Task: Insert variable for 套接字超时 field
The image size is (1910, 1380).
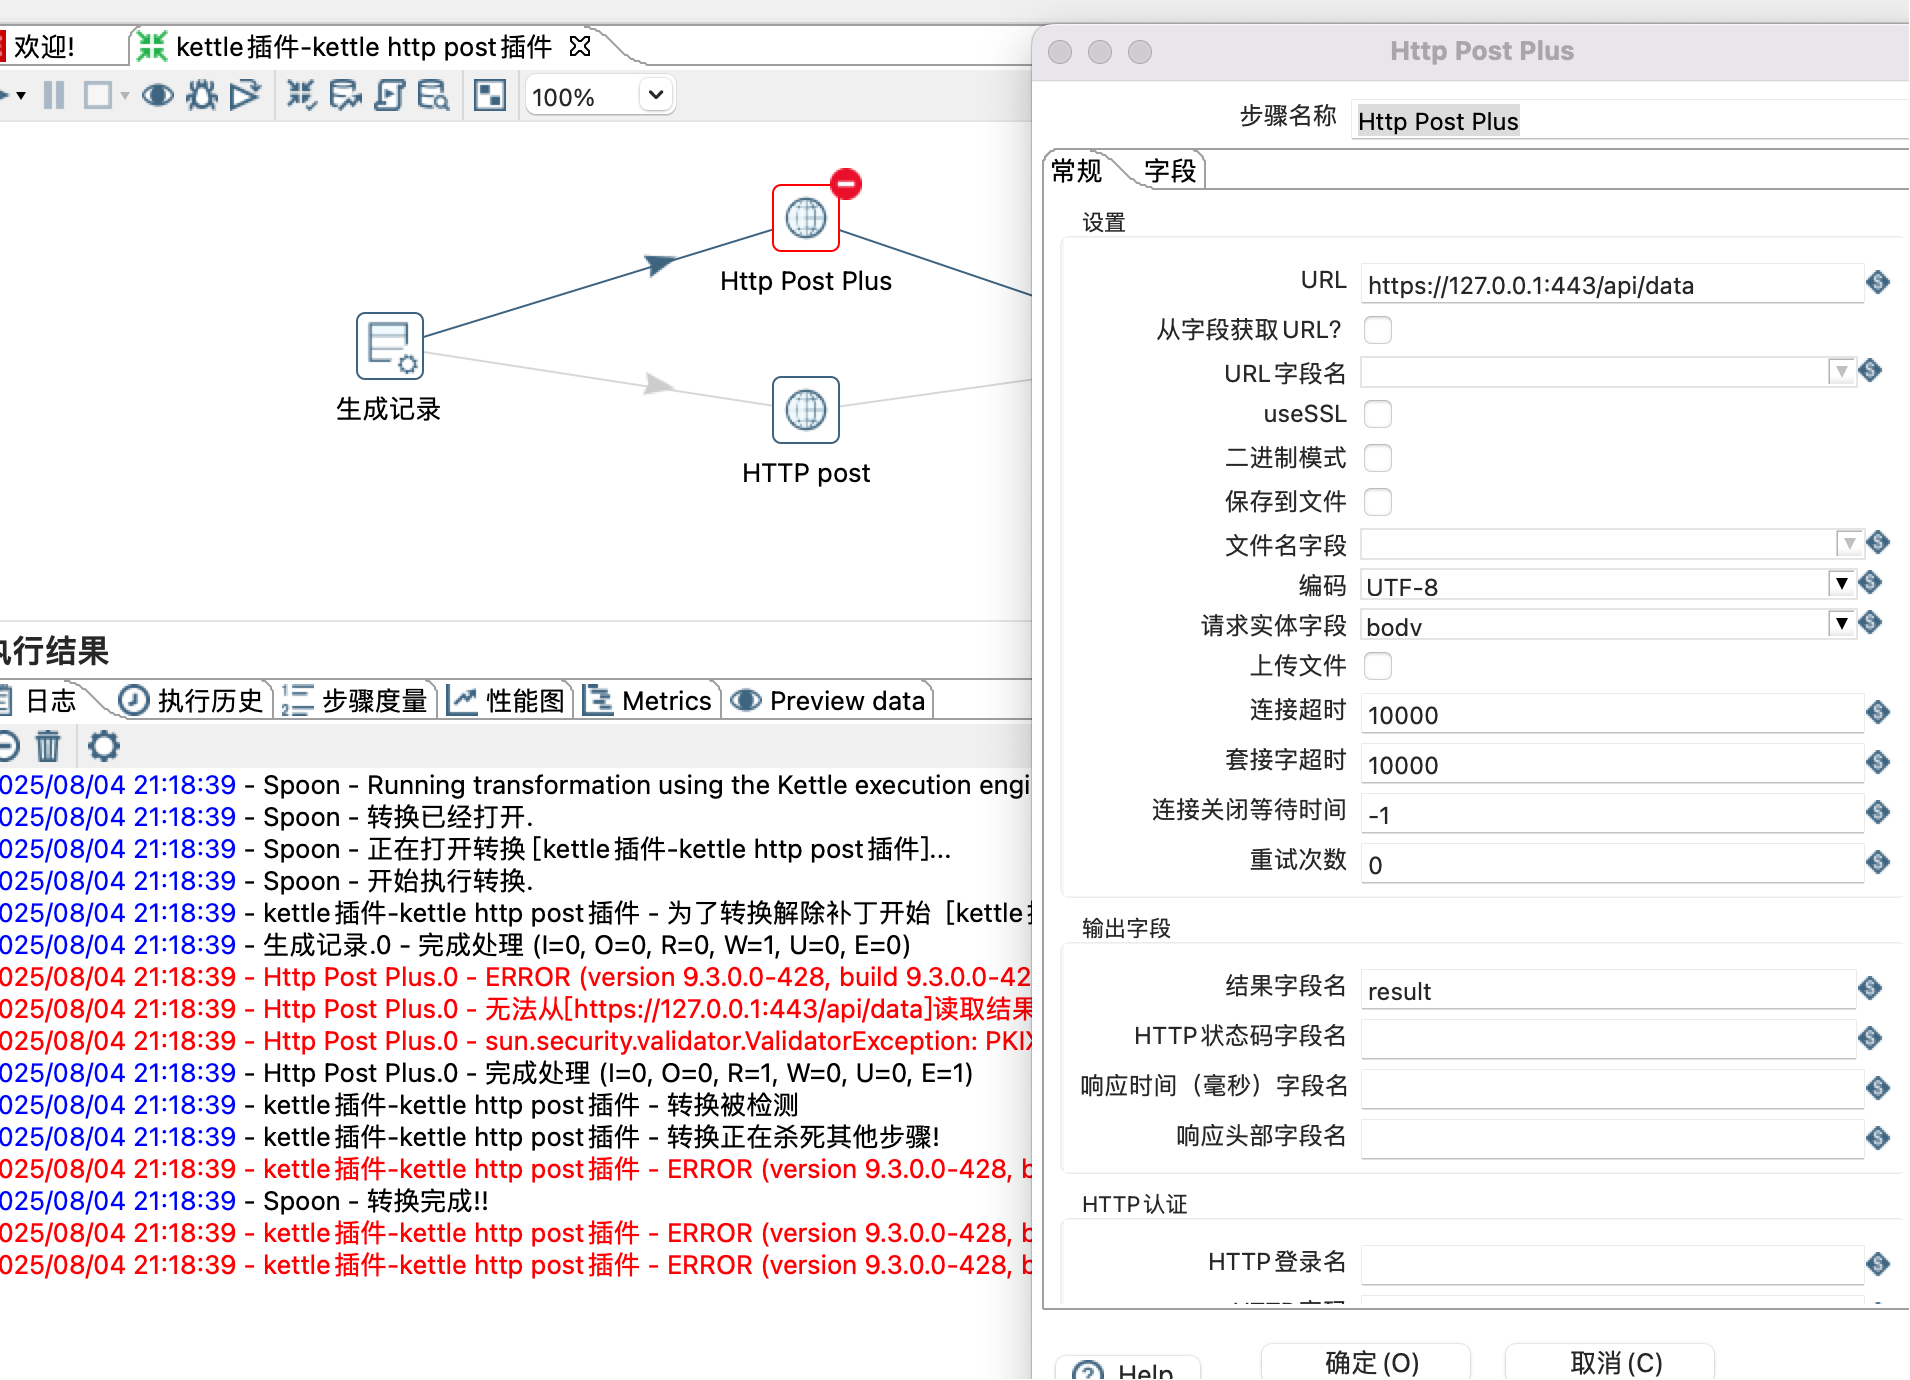Action: (1878, 762)
